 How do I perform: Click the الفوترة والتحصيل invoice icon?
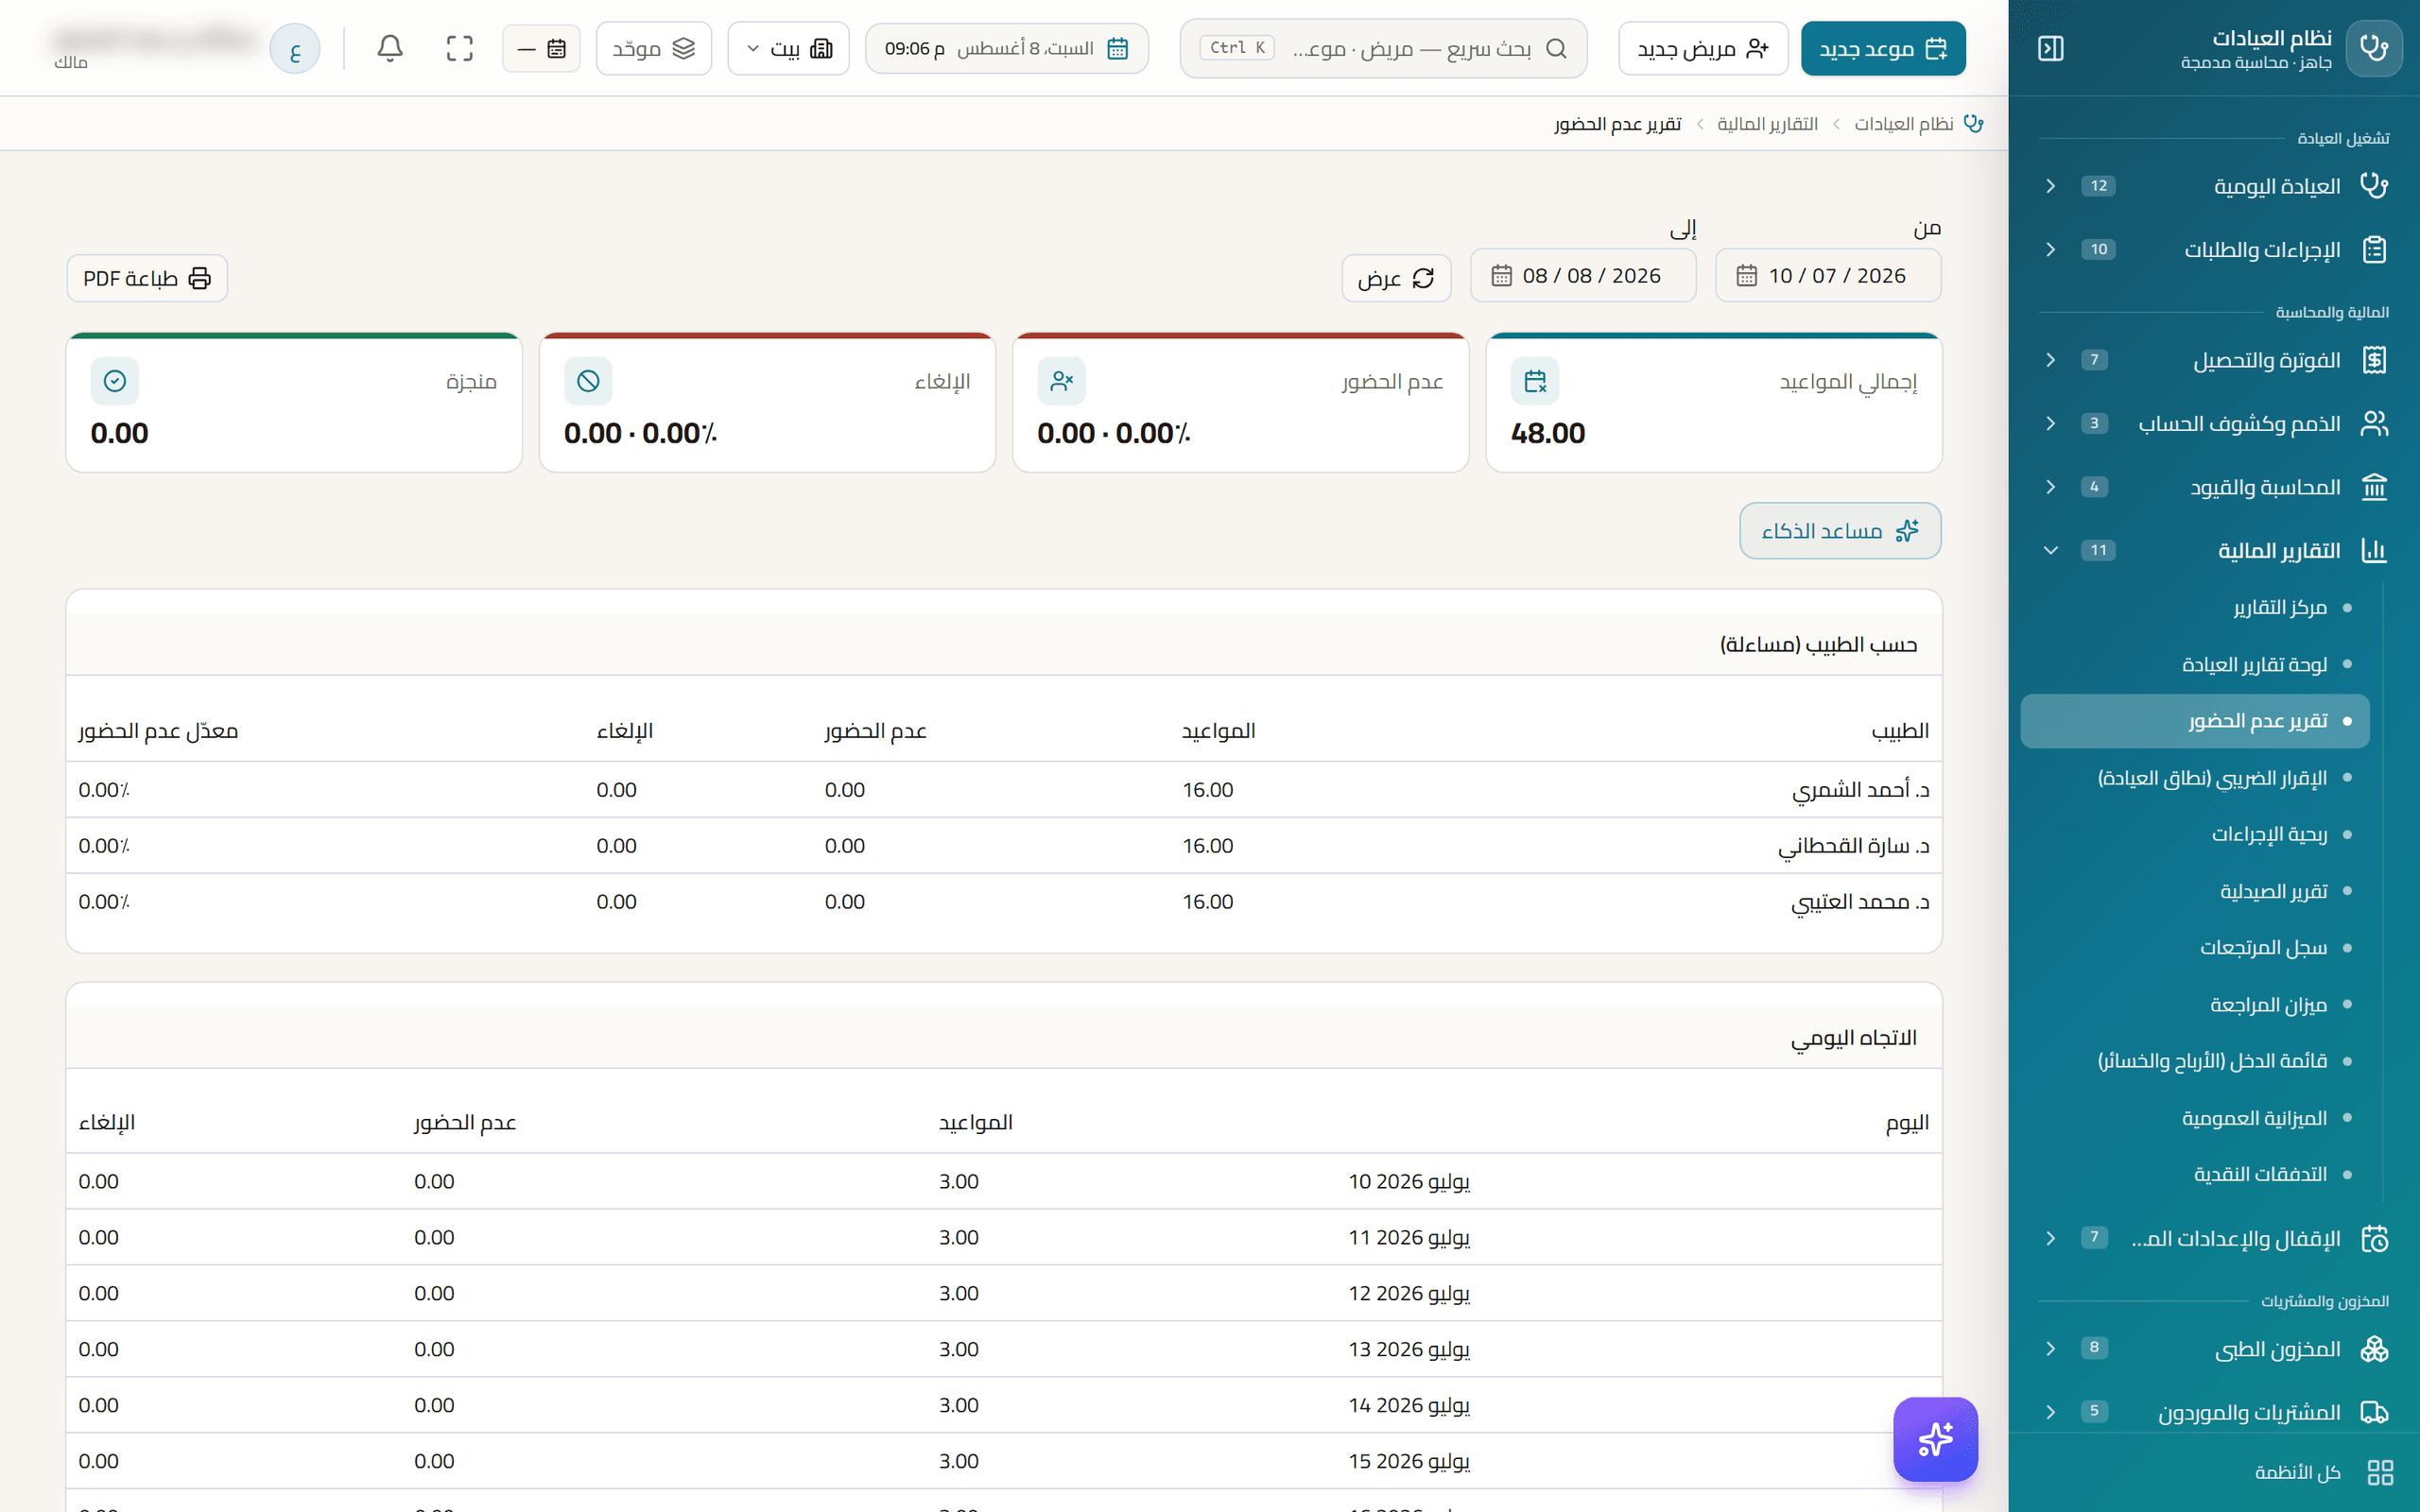point(2374,360)
